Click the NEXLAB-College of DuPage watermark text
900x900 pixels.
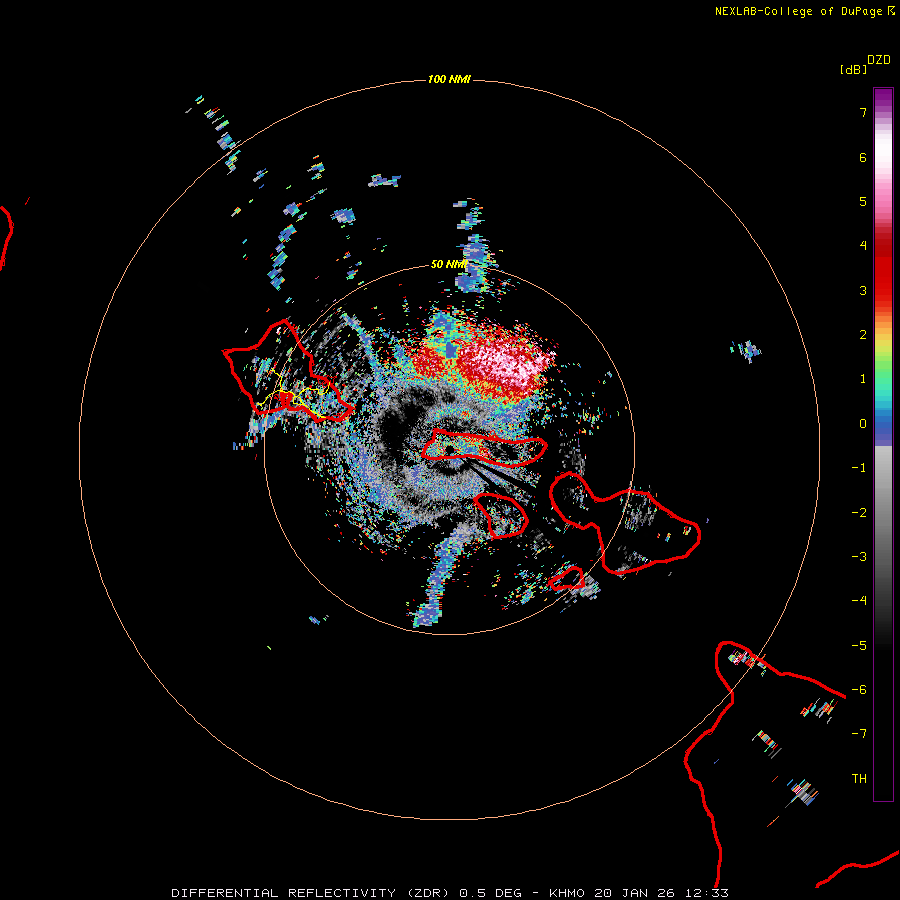tap(798, 11)
